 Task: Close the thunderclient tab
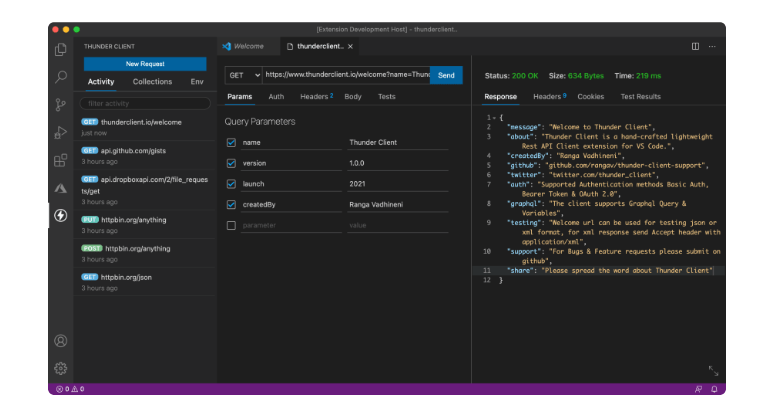click(350, 47)
